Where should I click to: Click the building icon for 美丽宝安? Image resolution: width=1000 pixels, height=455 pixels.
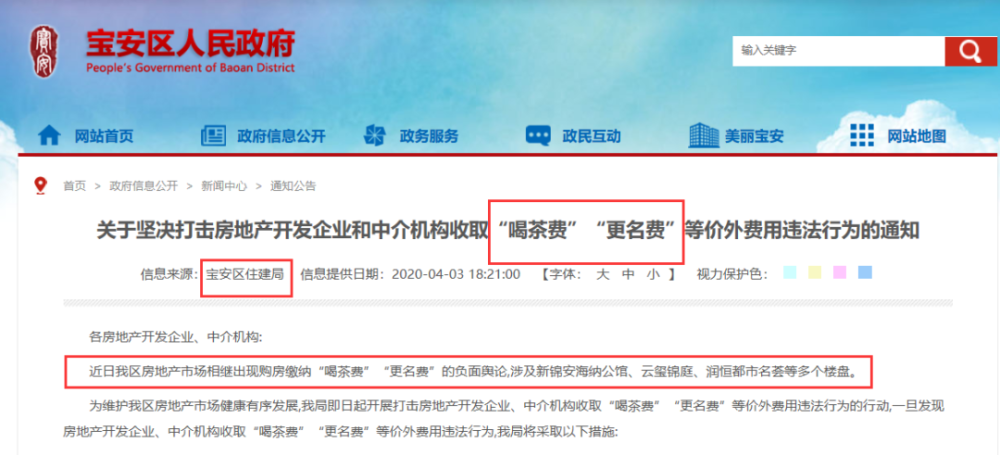703,135
